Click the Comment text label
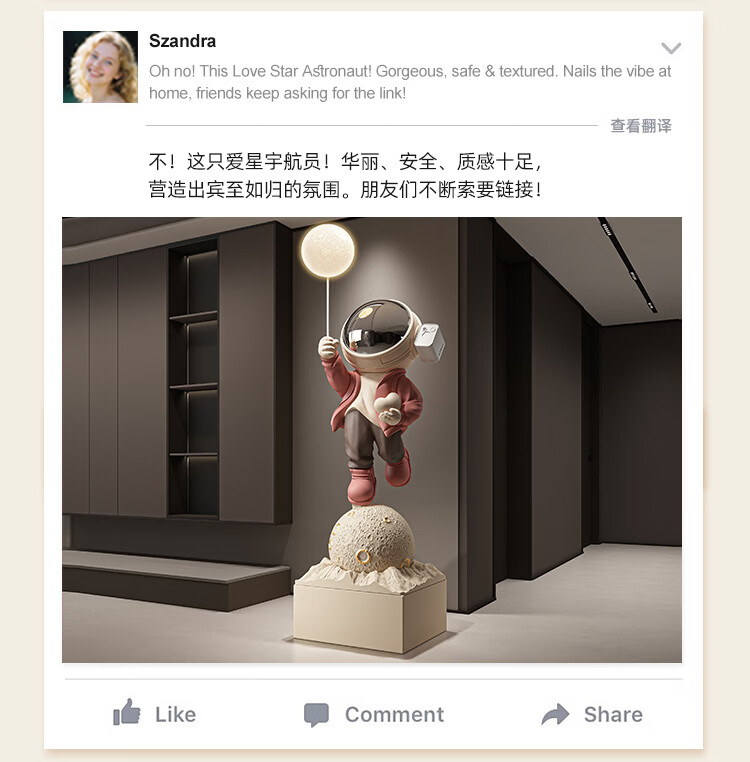The image size is (750, 762). coord(394,714)
